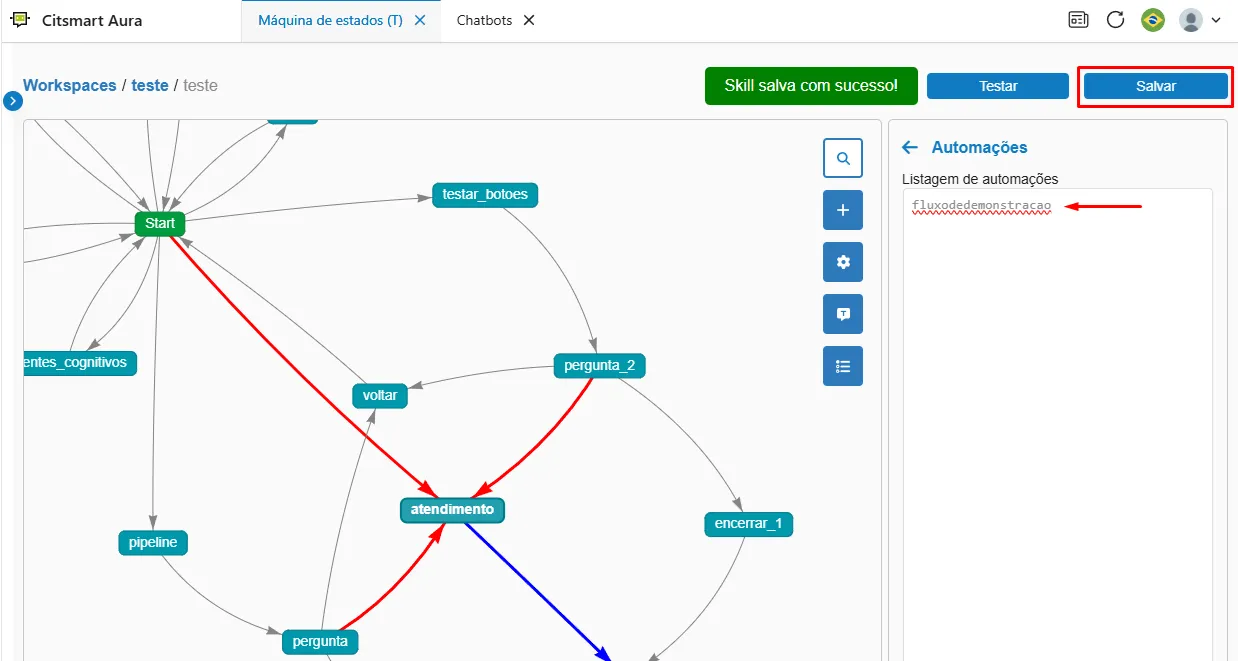Click the 'Skill salva com sucesso!' notification
The image size is (1238, 661).
click(810, 86)
